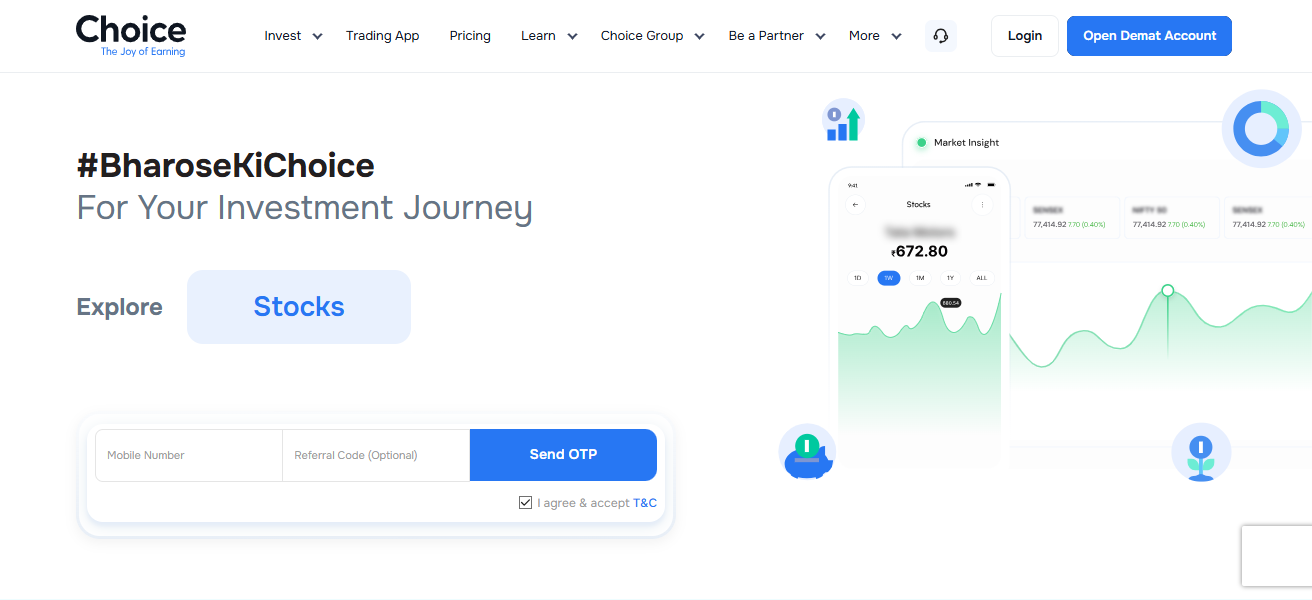The image size is (1312, 600).
Task: Tap the back arrow in phone mockup
Action: 855,205
